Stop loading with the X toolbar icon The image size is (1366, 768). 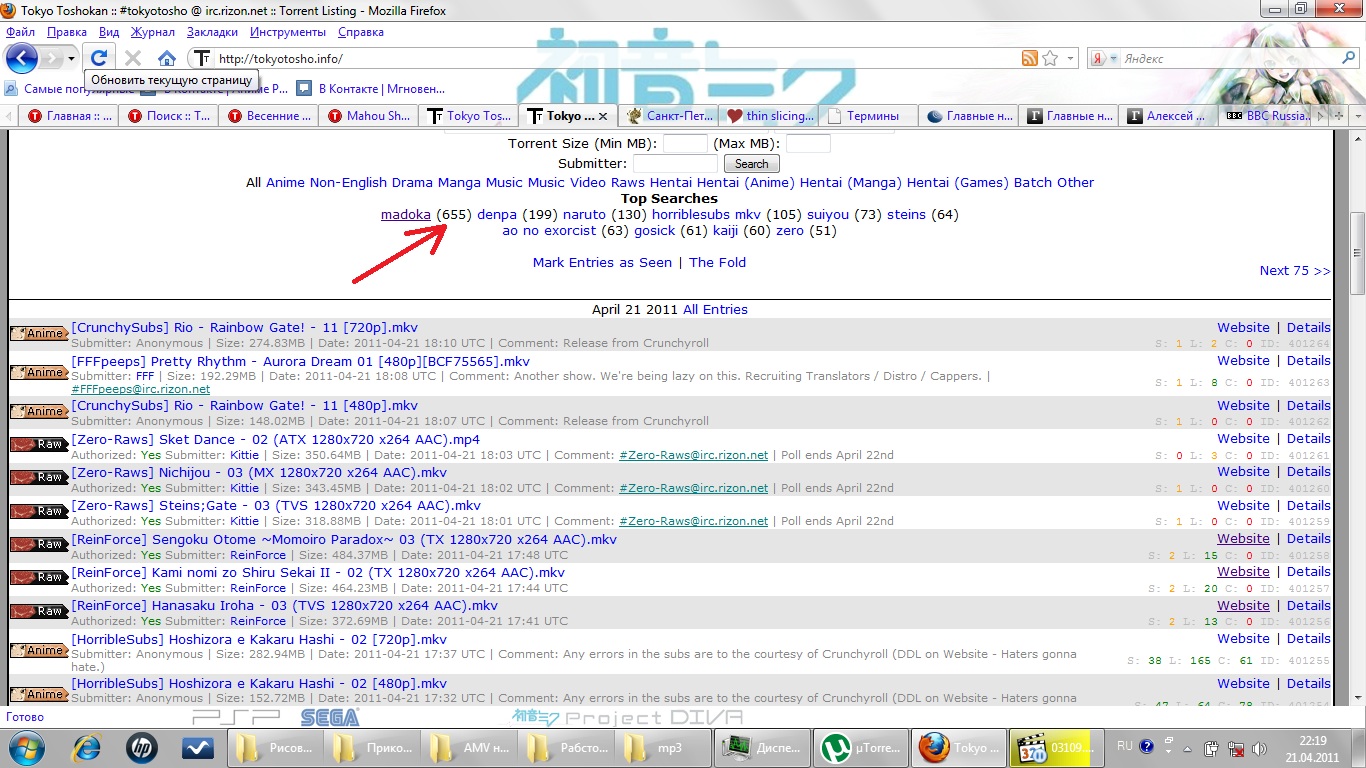pyautogui.click(x=133, y=58)
